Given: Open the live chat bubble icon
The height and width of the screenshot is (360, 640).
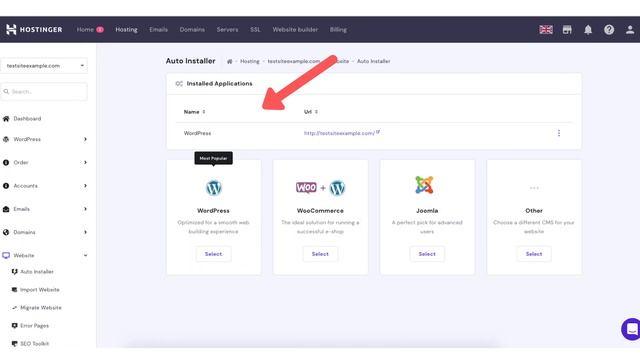Looking at the screenshot, I should [x=631, y=329].
